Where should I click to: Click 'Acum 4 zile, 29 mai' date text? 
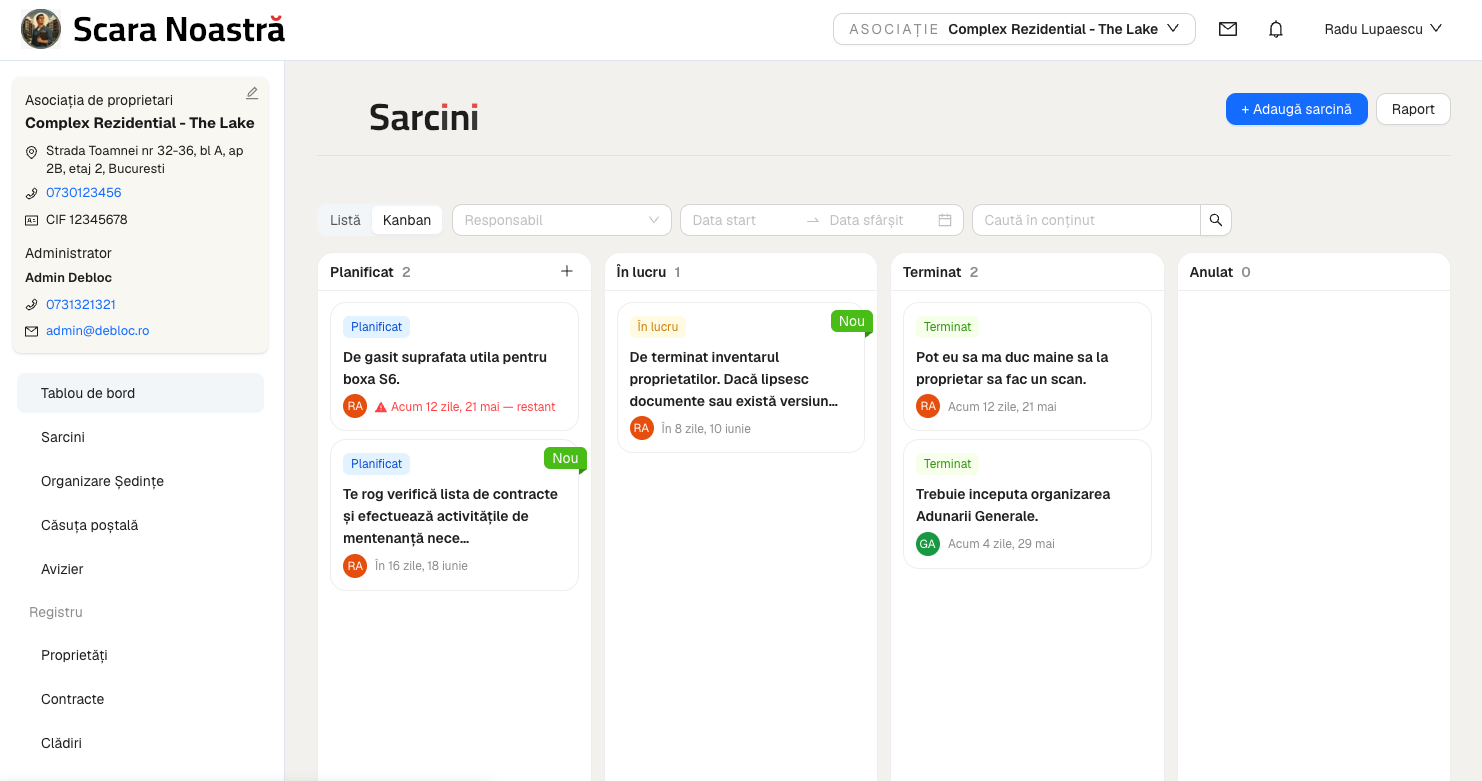(1001, 544)
